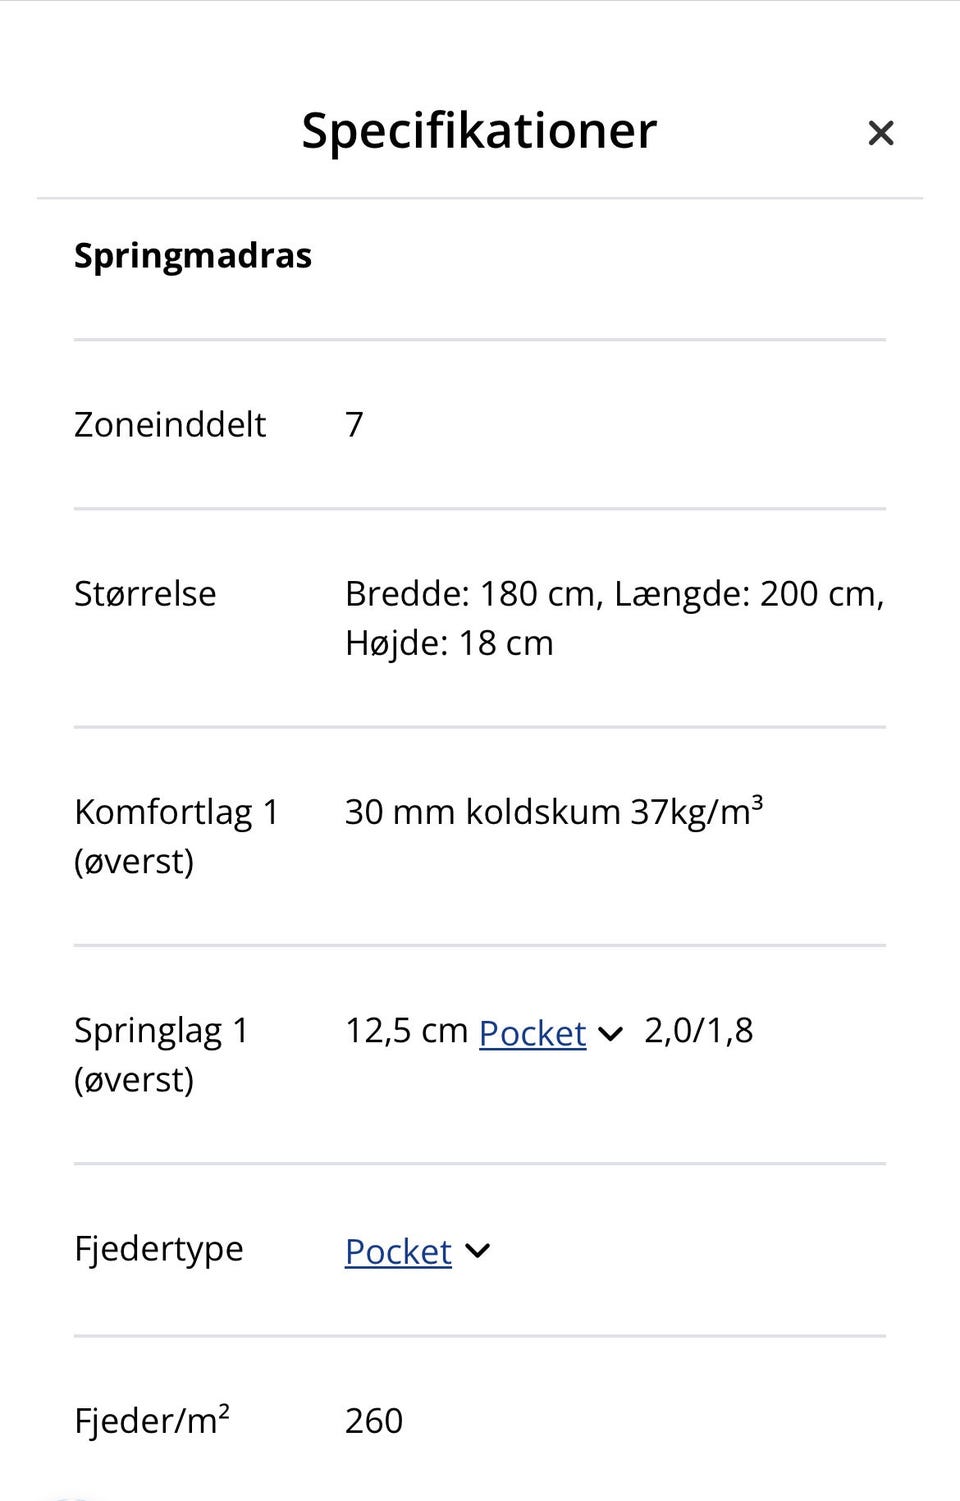Click the Specifikationer title
The image size is (960, 1501).
479,130
